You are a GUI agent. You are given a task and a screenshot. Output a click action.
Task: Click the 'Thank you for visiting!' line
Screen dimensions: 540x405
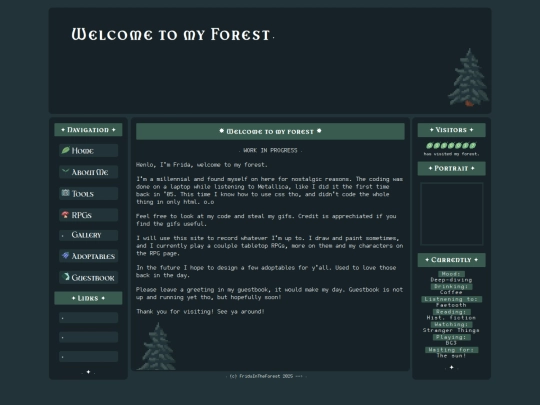200,311
